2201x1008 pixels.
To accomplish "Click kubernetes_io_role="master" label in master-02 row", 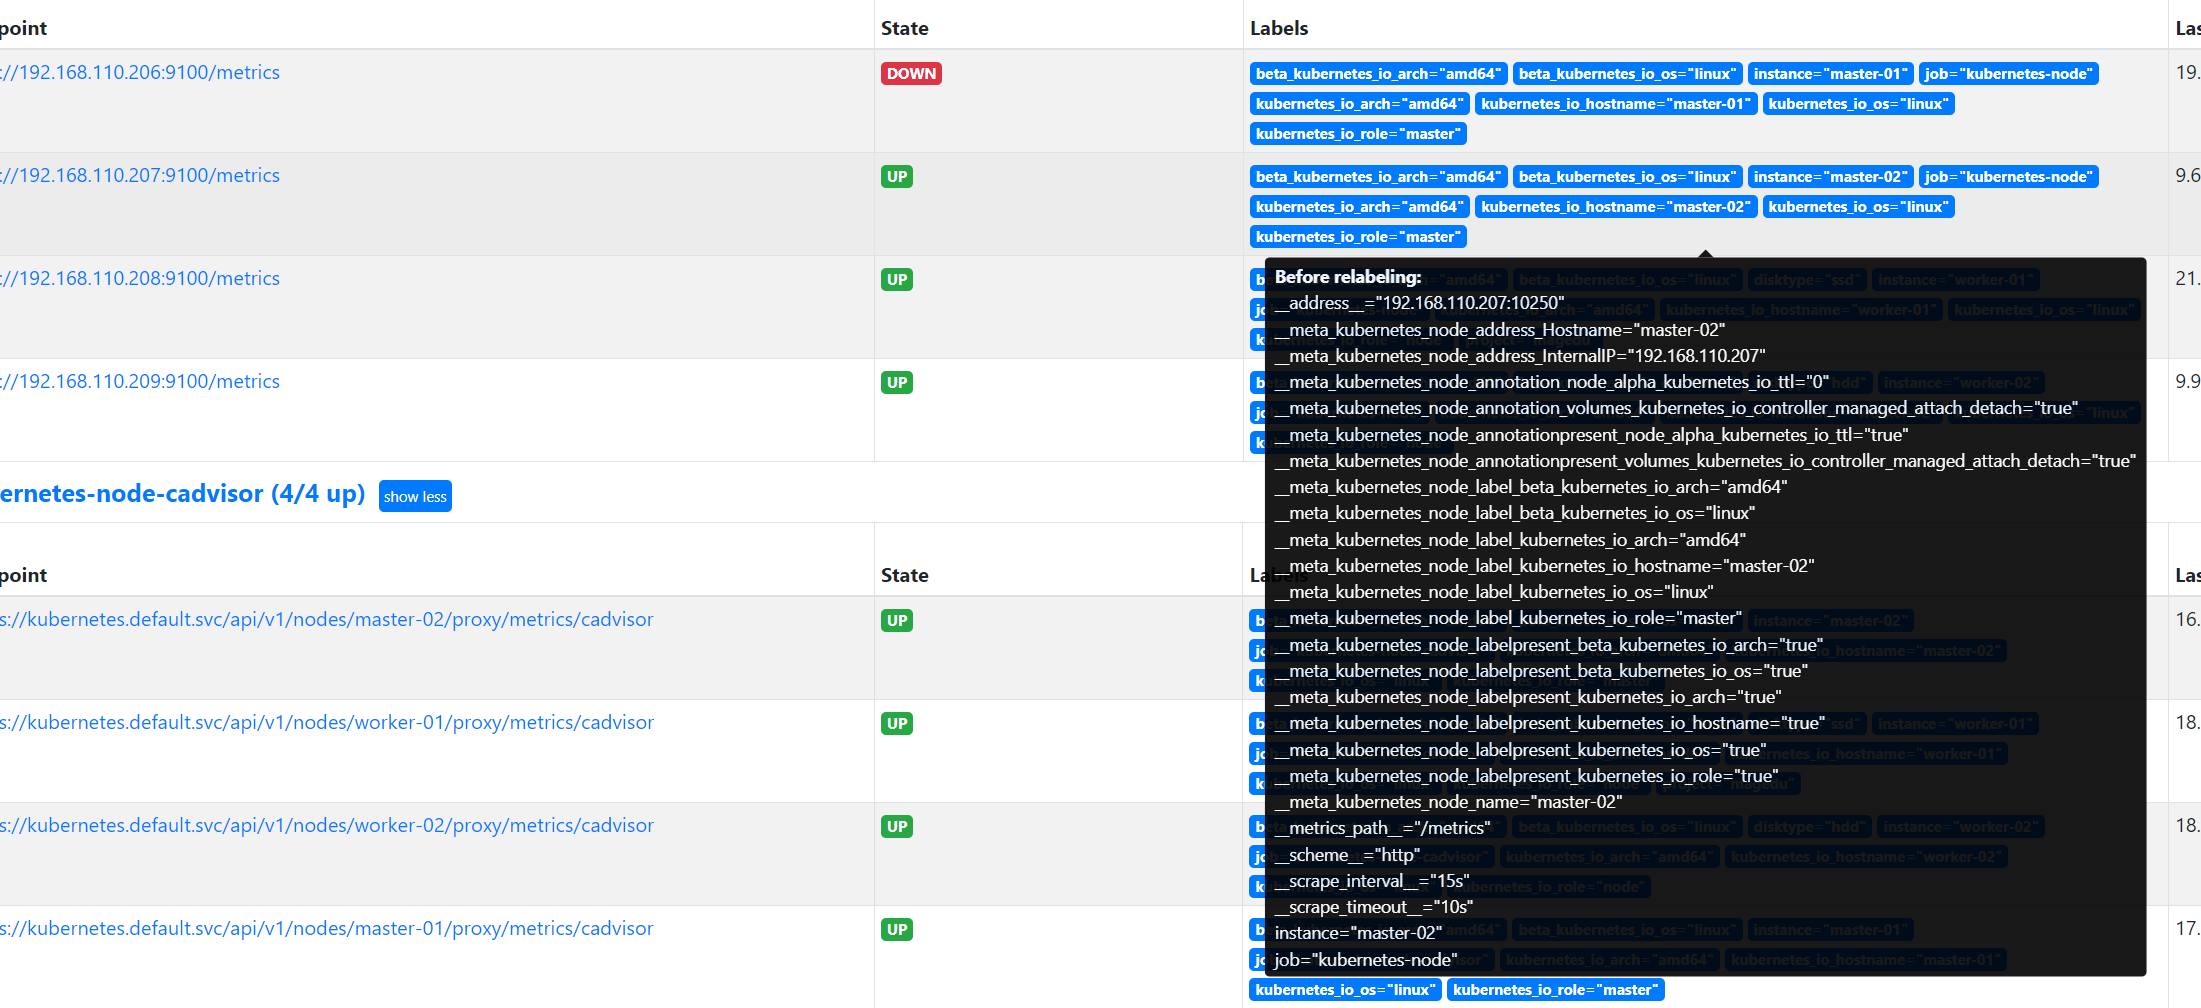I will [x=1358, y=237].
